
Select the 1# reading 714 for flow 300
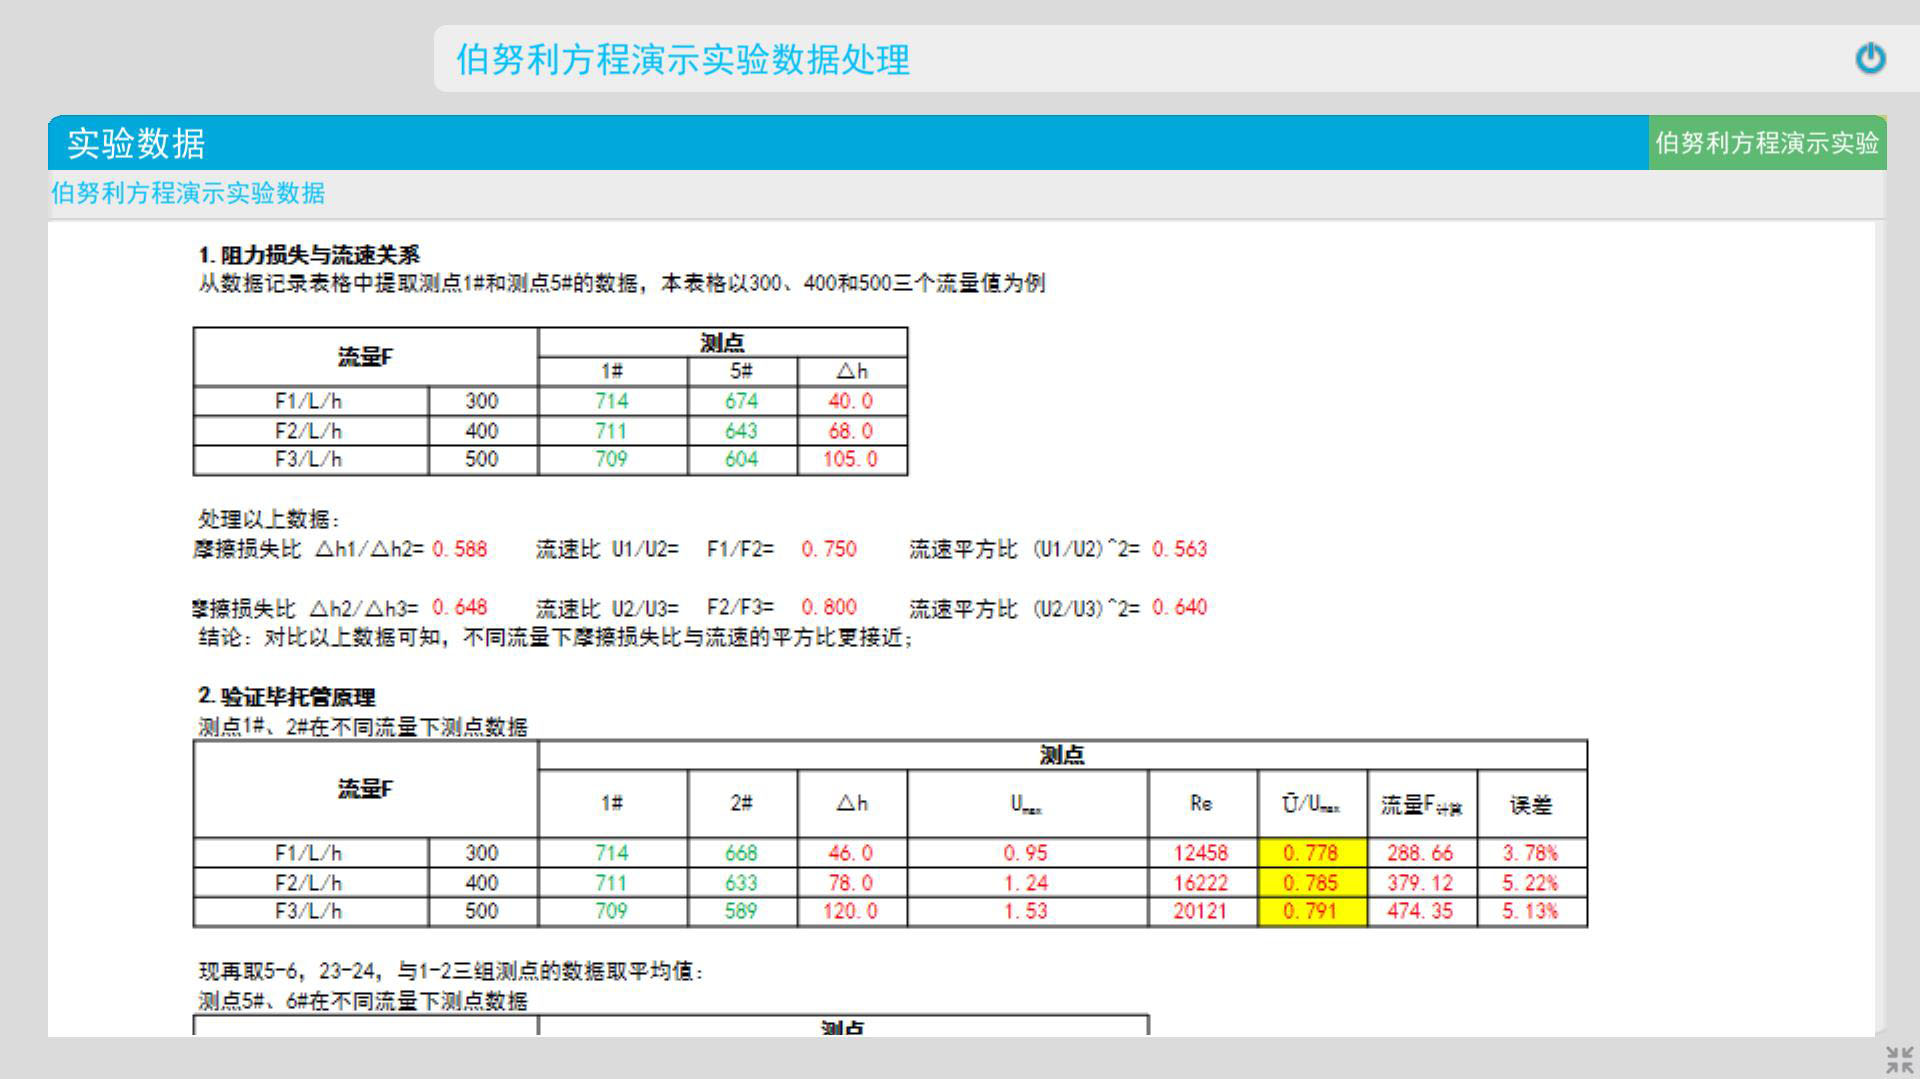tap(611, 401)
